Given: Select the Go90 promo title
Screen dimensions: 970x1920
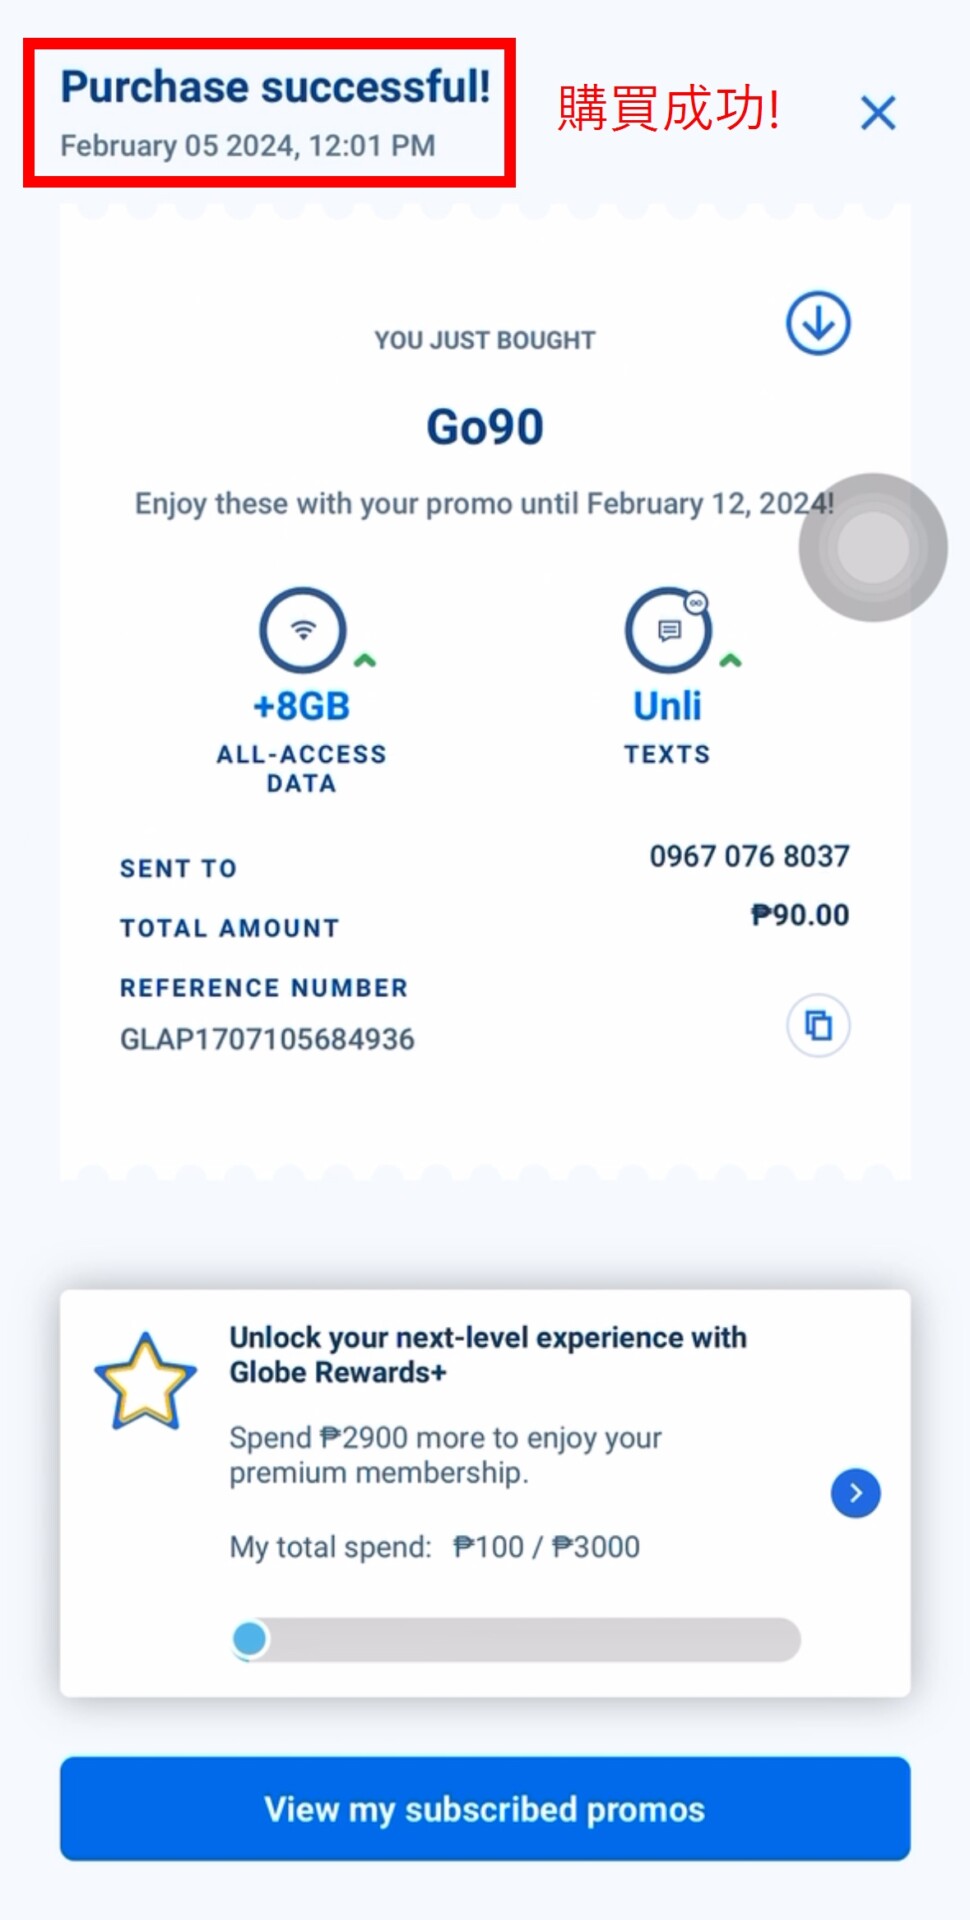Looking at the screenshot, I should (485, 427).
